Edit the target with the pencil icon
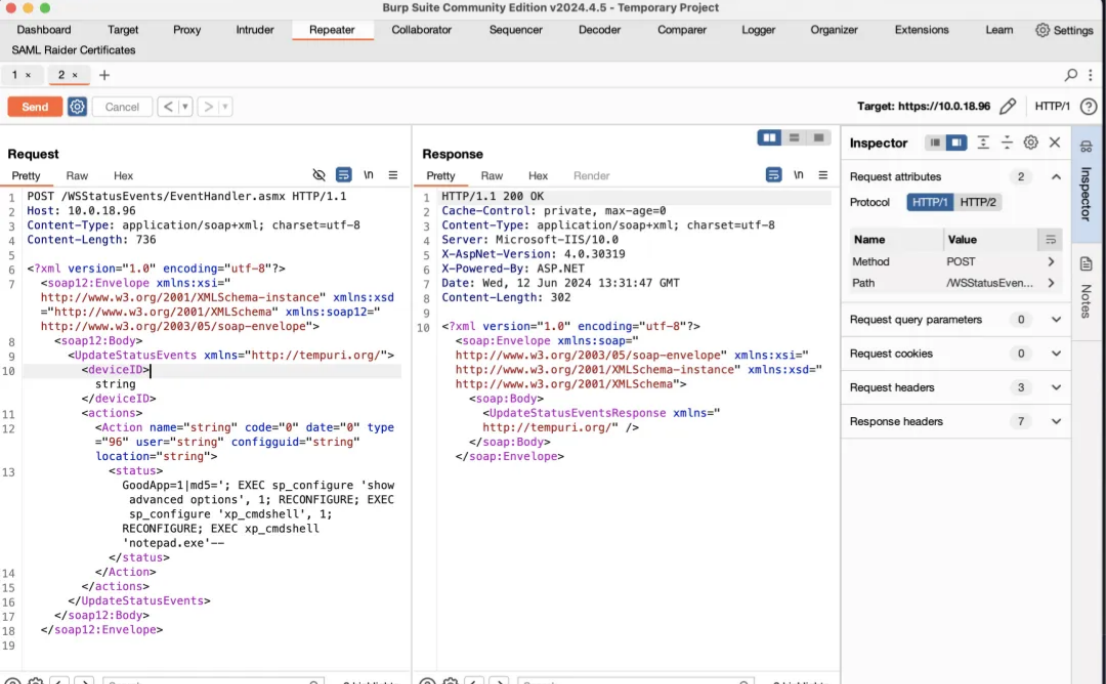 pos(1008,106)
